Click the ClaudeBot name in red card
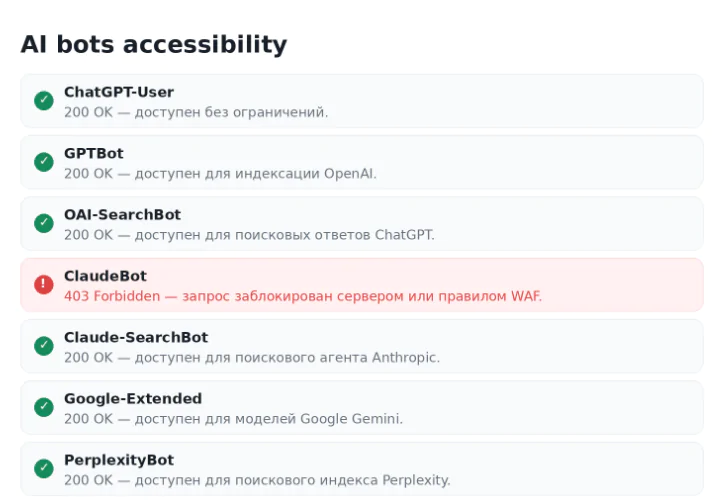This screenshot has width=720, height=502. tap(105, 276)
